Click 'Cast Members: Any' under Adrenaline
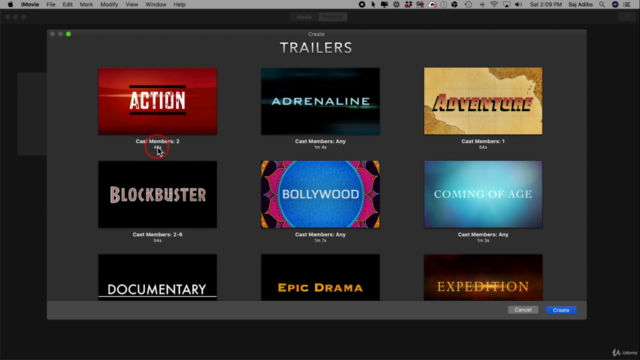The width and height of the screenshot is (640, 360). [320, 141]
